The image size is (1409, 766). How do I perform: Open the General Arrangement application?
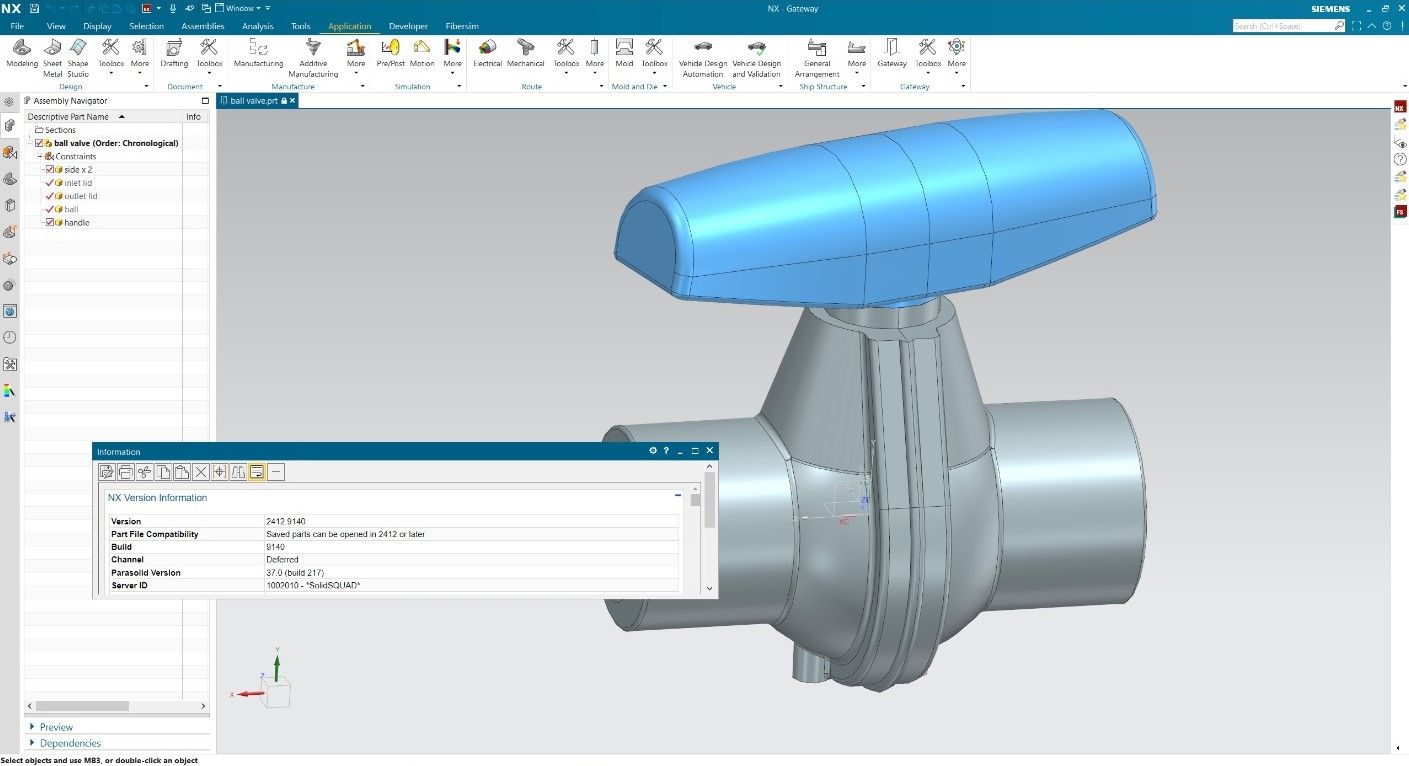click(x=817, y=57)
